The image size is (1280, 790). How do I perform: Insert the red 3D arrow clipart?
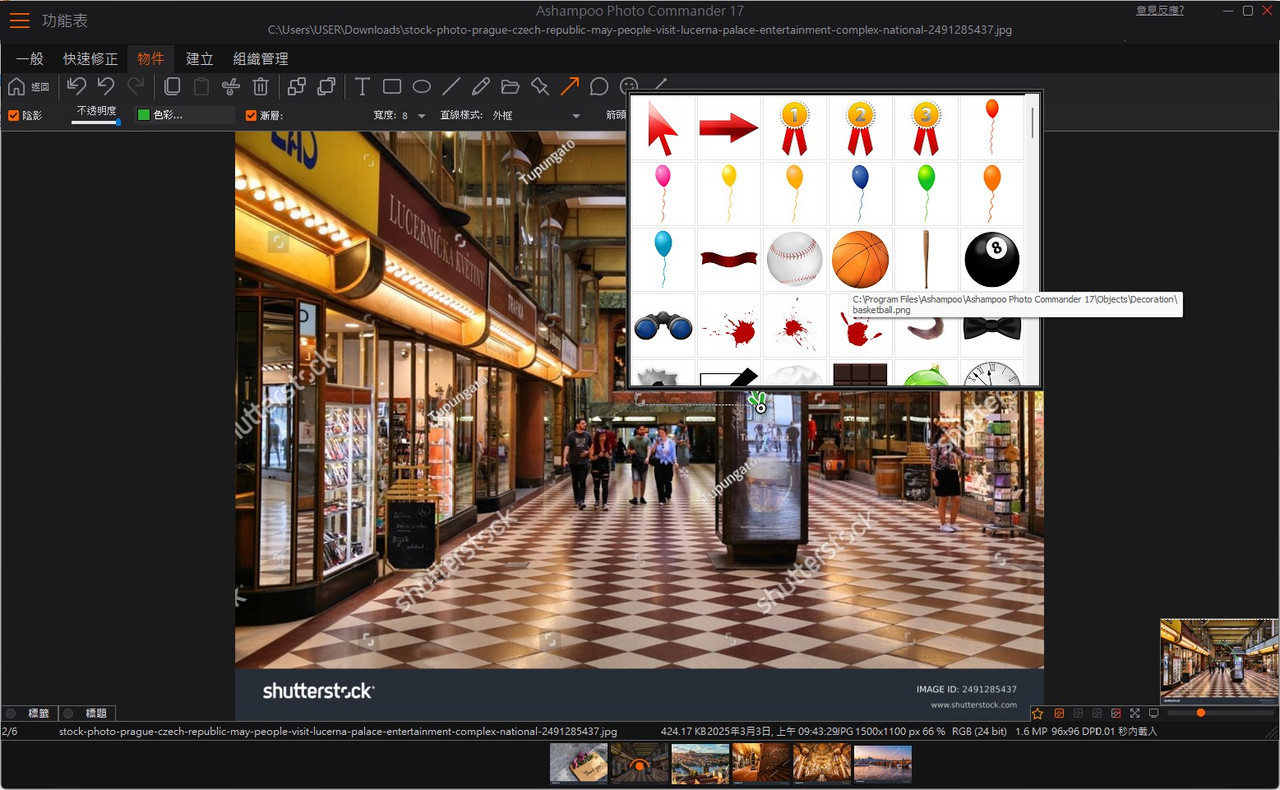click(x=729, y=127)
